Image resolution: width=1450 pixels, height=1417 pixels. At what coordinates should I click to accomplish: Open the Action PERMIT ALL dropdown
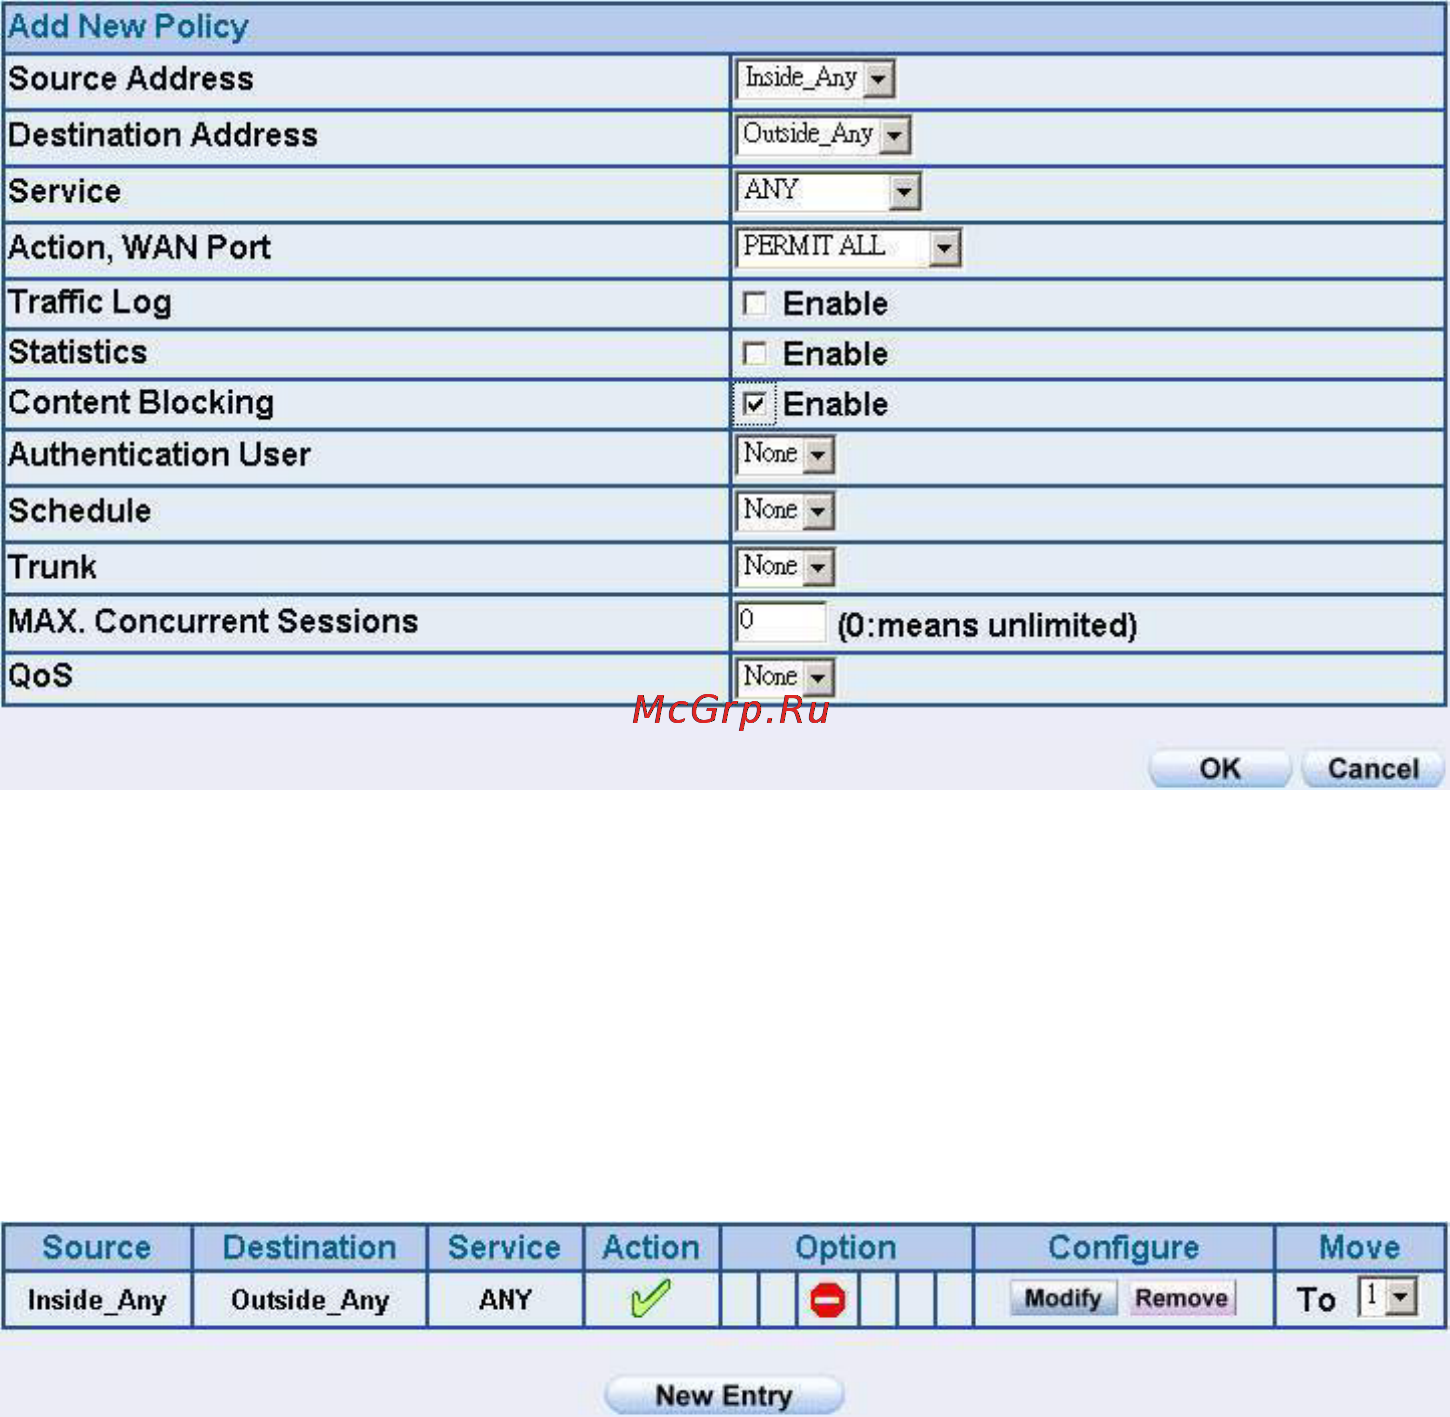pyautogui.click(x=848, y=247)
